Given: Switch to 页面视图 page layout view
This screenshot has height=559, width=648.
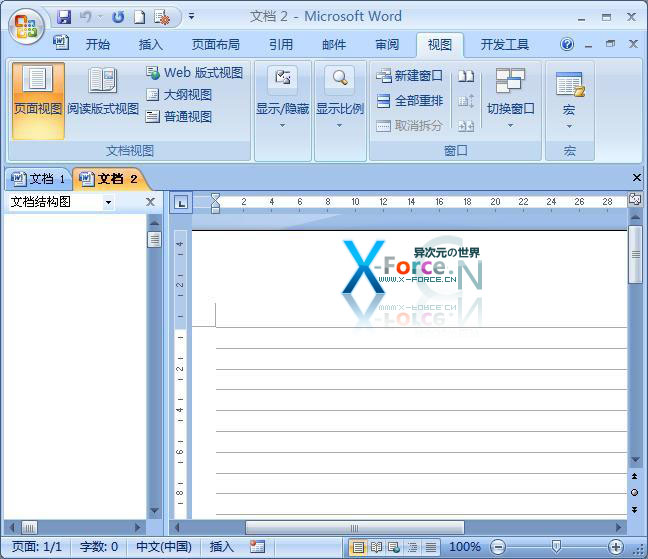Looking at the screenshot, I should click(x=38, y=100).
